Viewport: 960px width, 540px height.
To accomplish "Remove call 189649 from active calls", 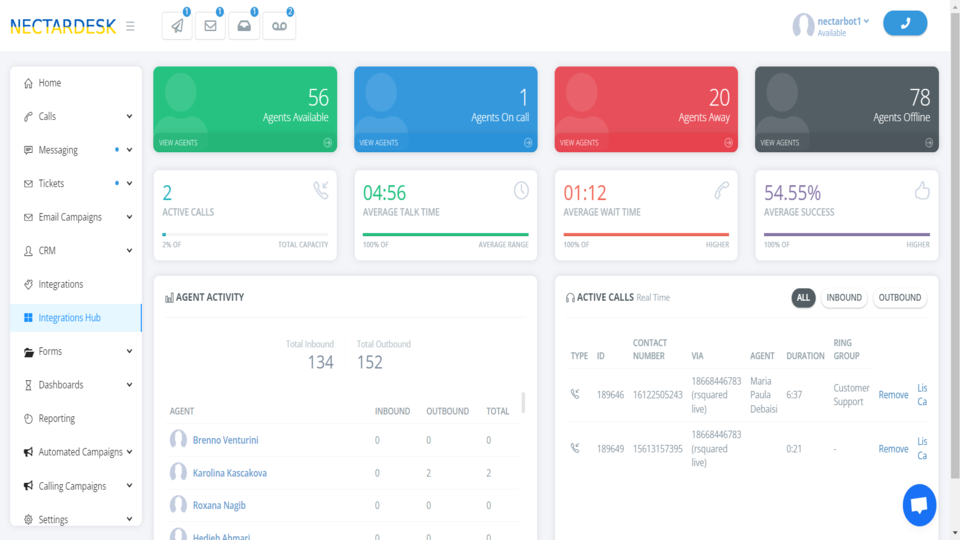I will click(x=893, y=449).
